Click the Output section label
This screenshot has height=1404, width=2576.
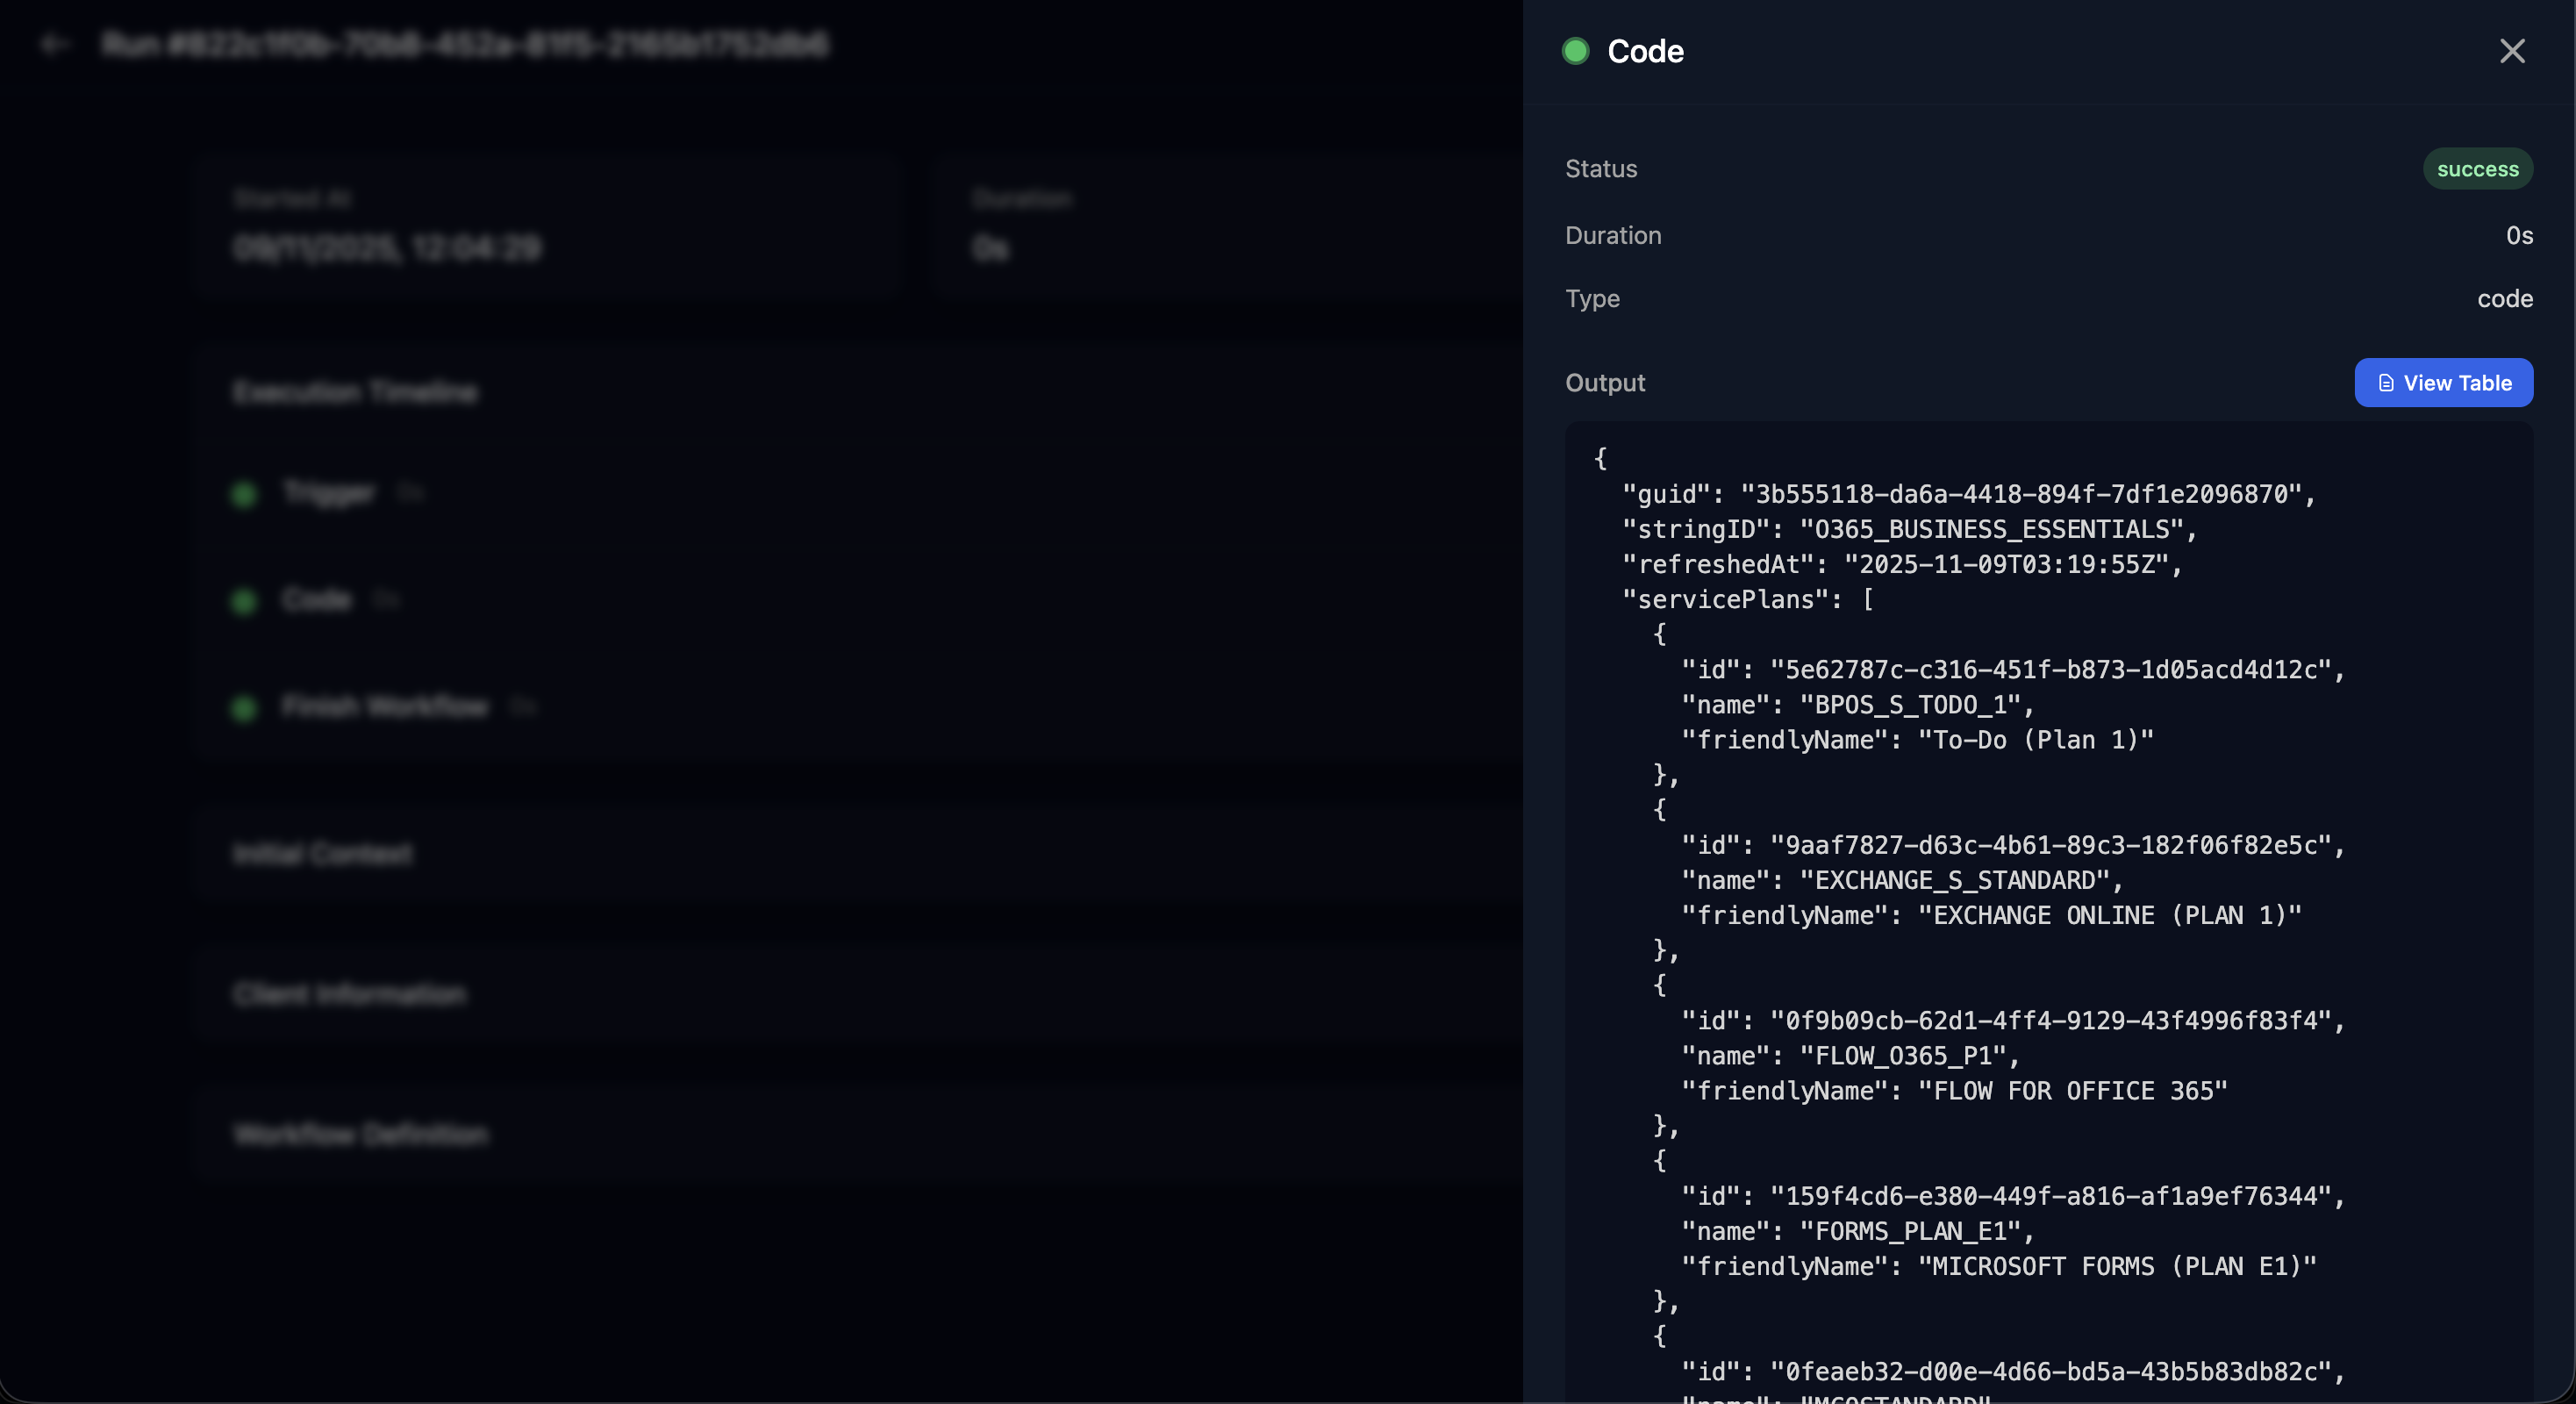pyautogui.click(x=1604, y=383)
